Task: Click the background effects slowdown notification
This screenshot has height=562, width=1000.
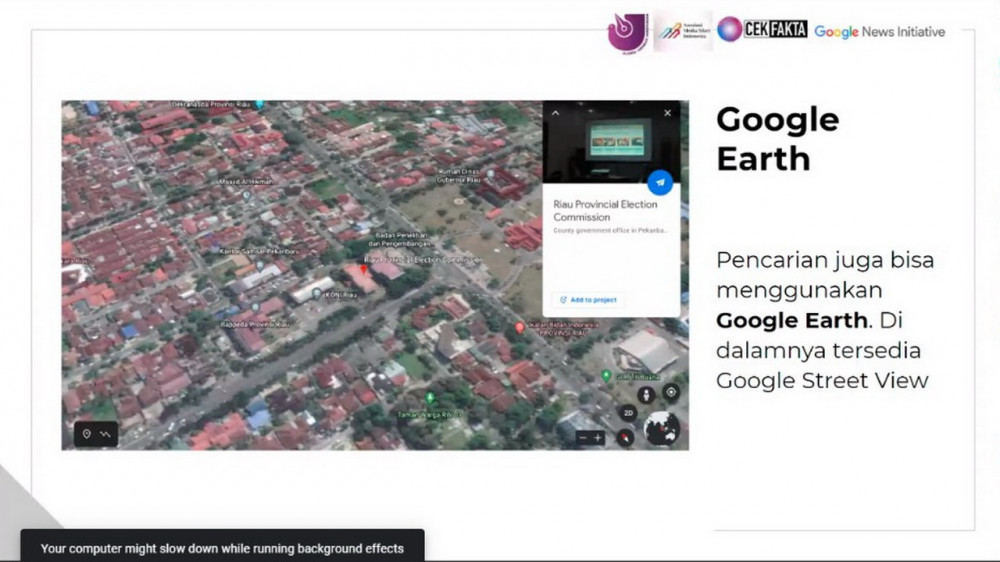Action: [222, 548]
